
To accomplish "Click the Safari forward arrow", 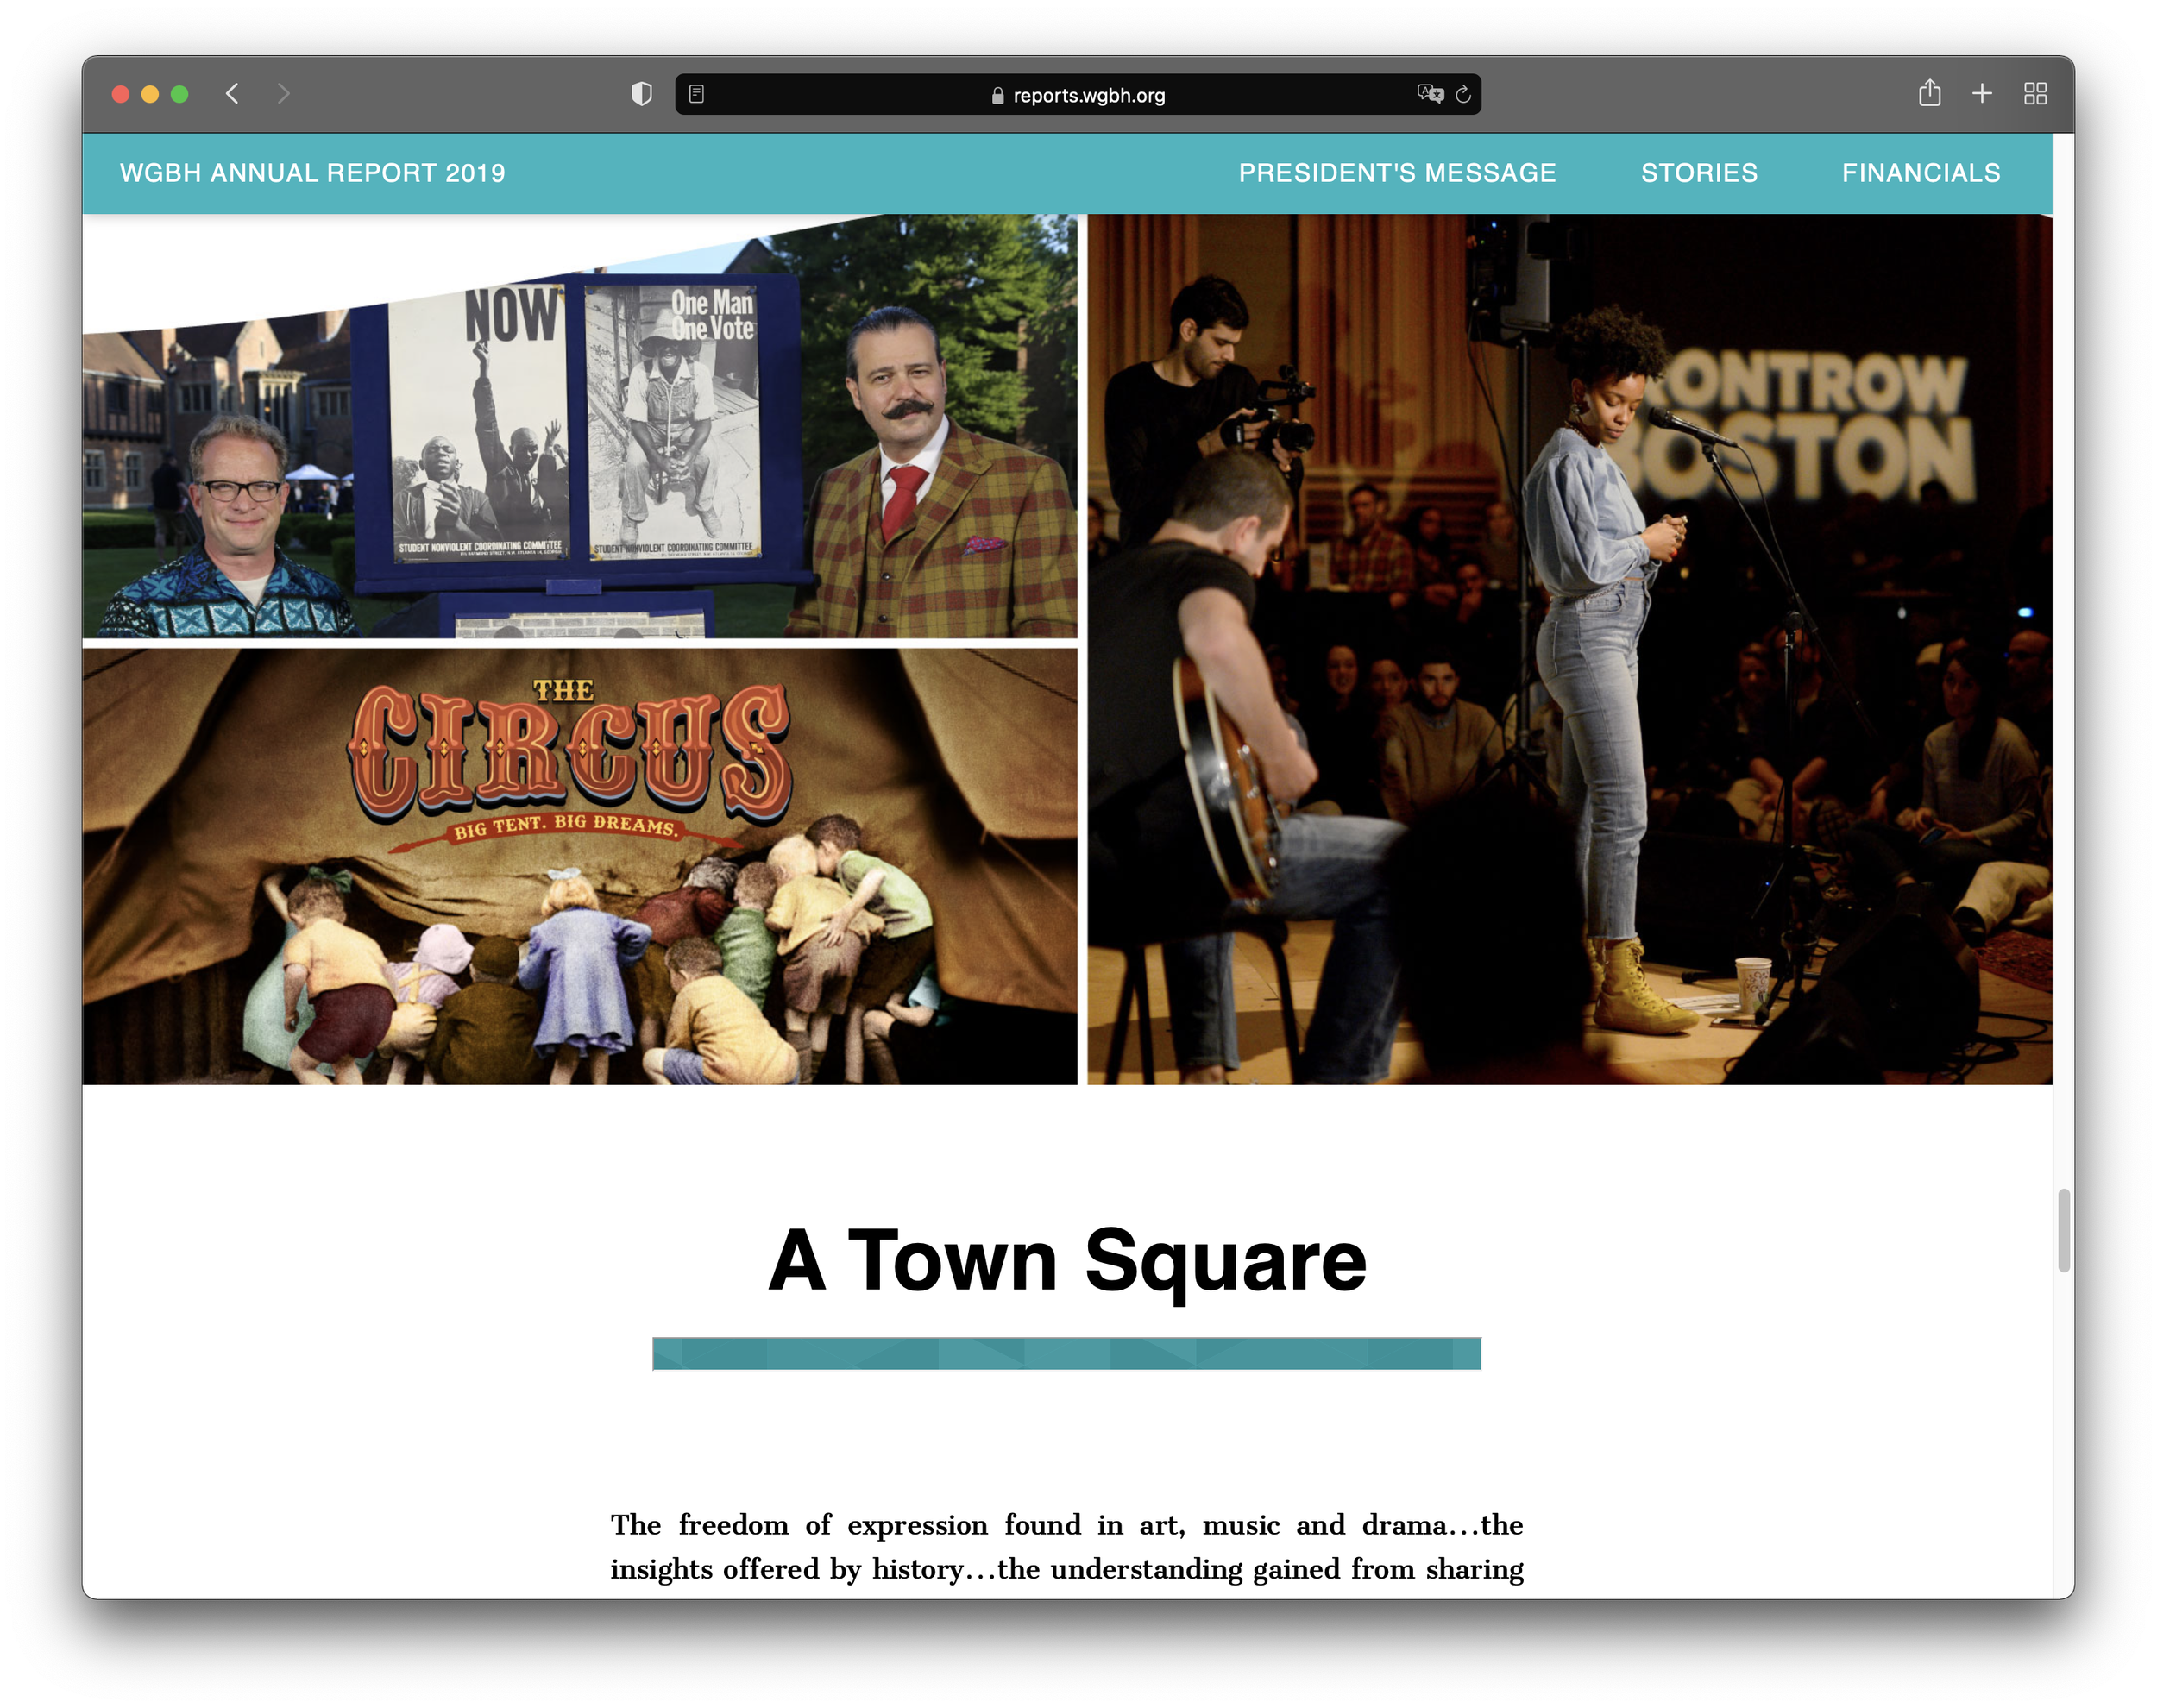I will click(284, 94).
